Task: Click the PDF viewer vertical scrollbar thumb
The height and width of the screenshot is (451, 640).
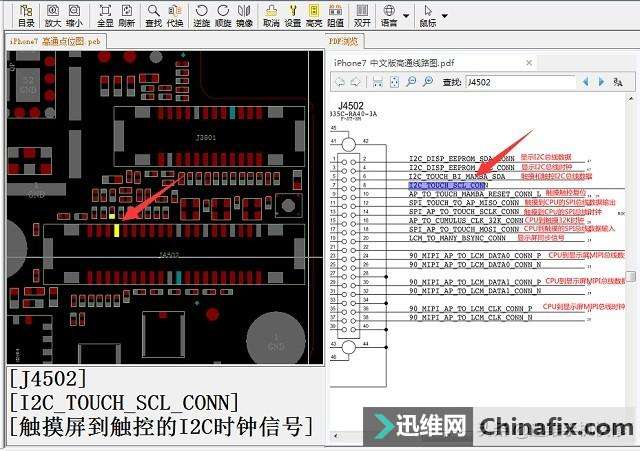Action: [631, 276]
